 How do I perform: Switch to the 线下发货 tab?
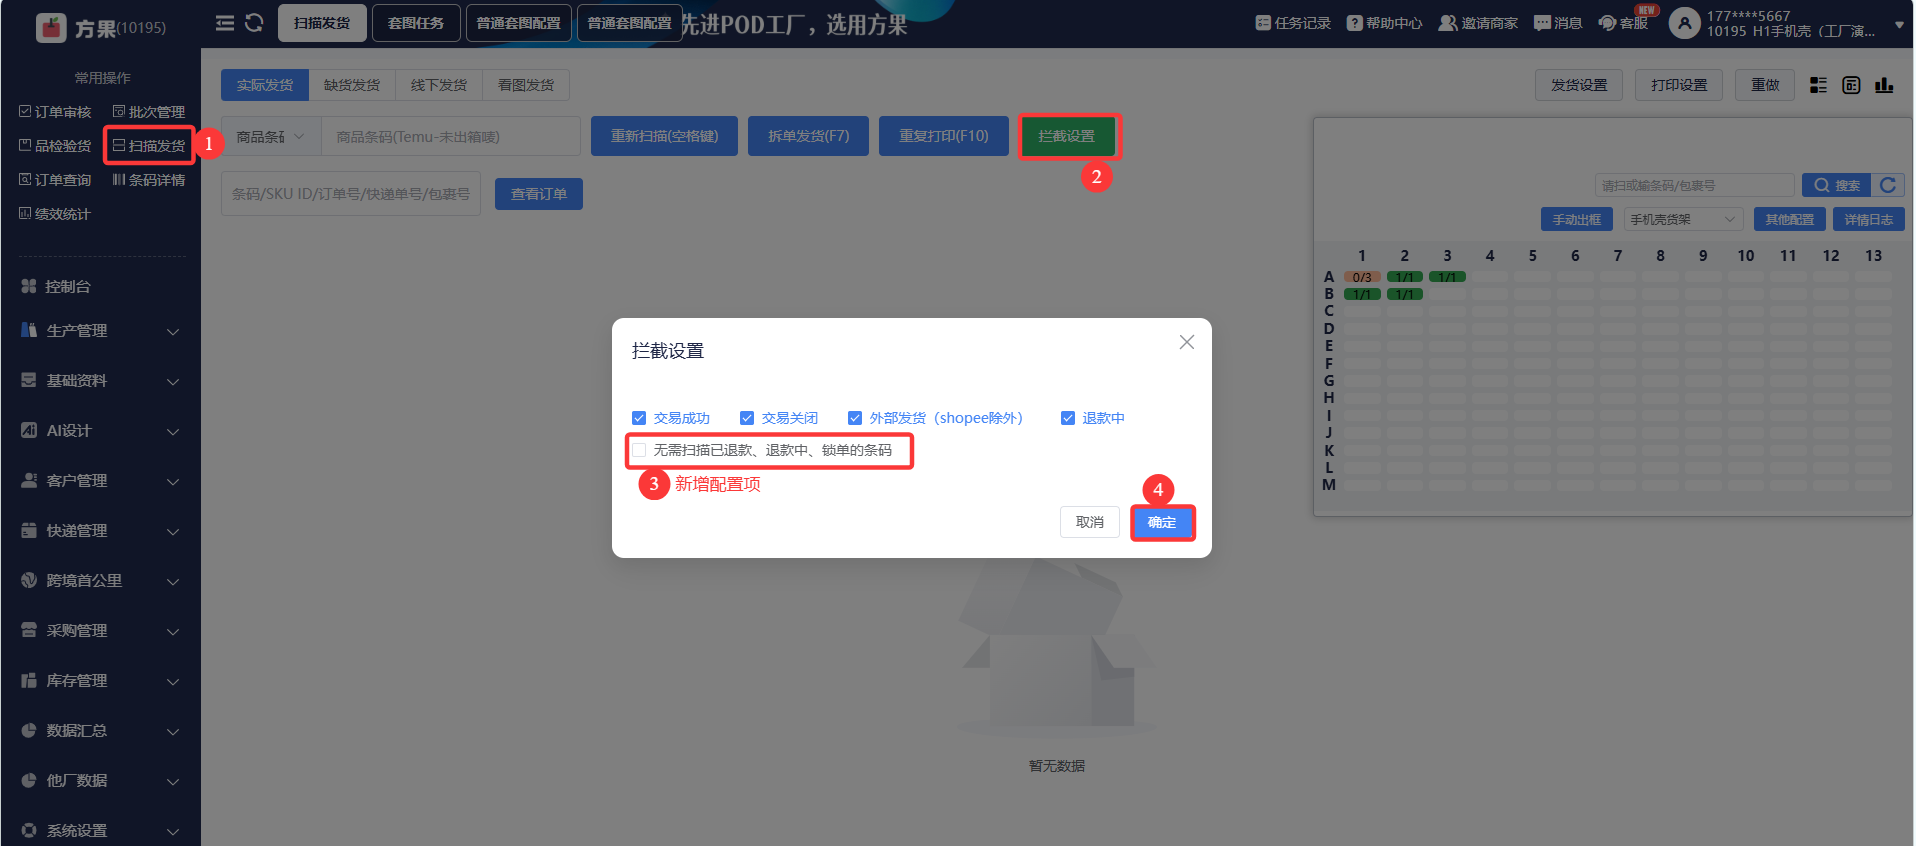click(x=439, y=85)
